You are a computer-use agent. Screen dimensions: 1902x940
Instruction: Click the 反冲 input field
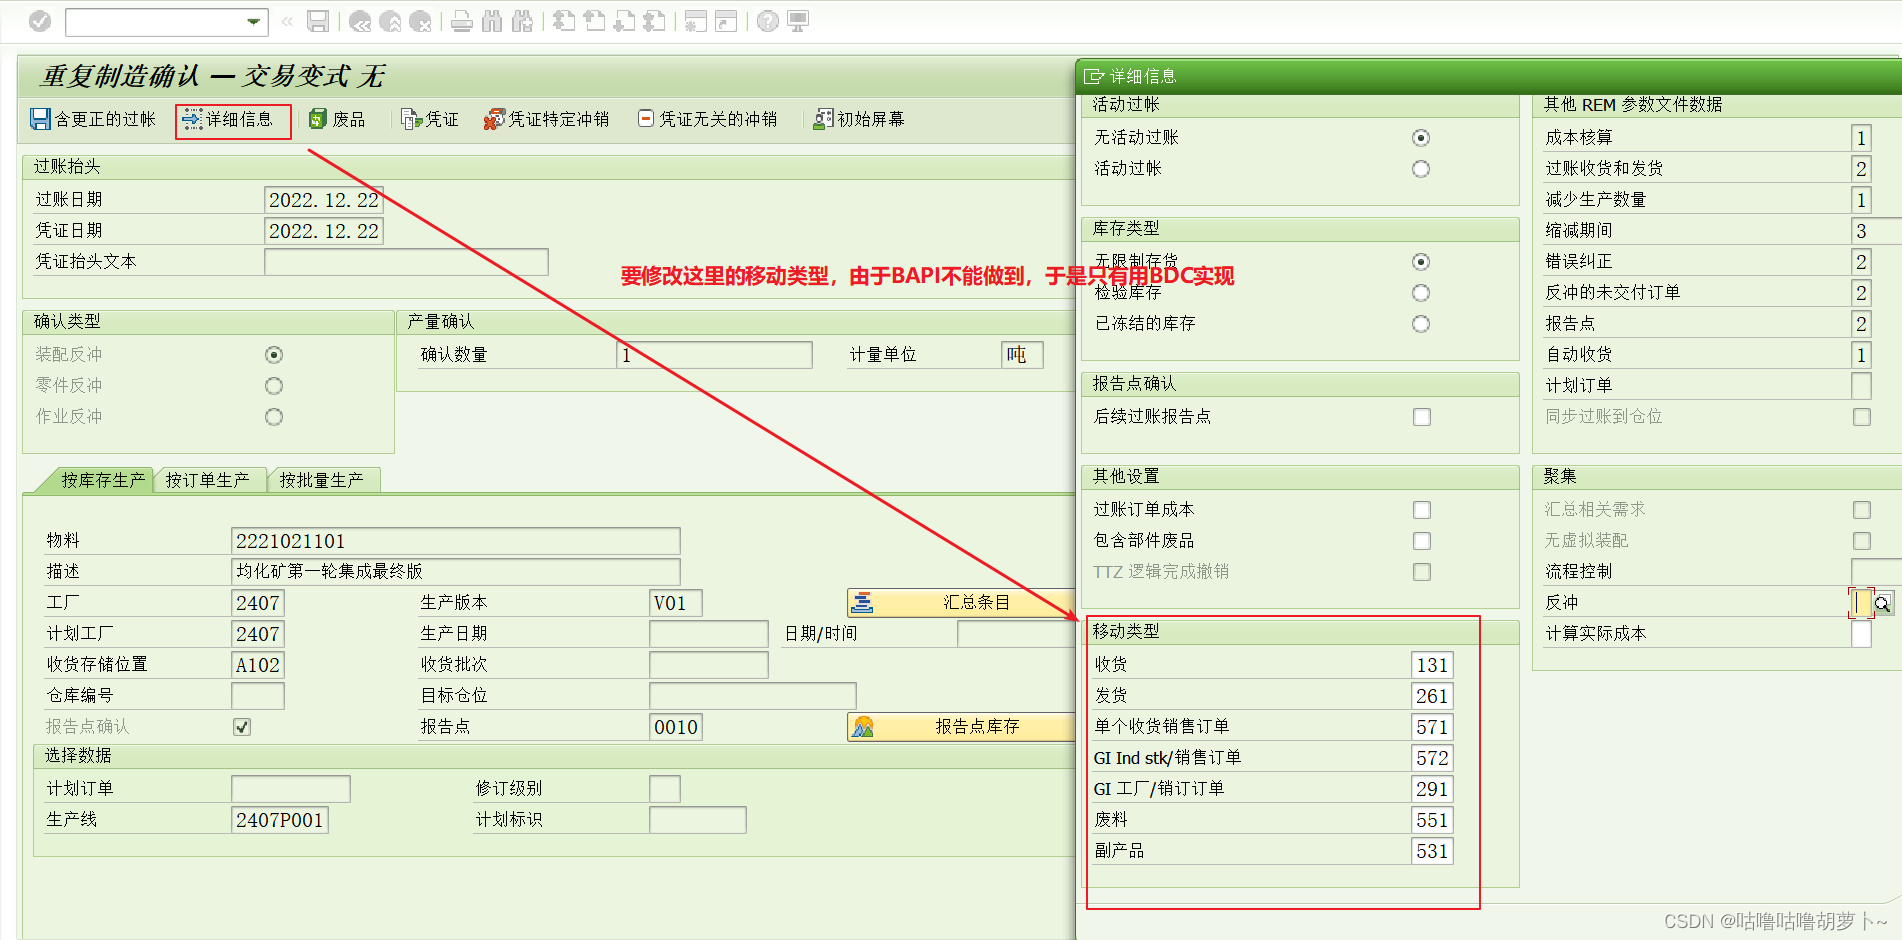1861,603
